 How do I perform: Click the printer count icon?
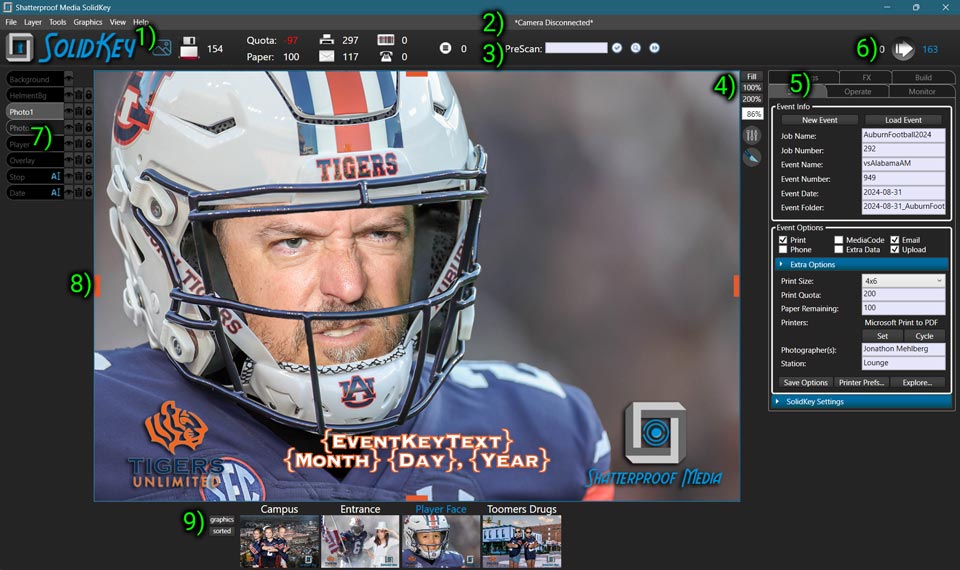(x=326, y=40)
